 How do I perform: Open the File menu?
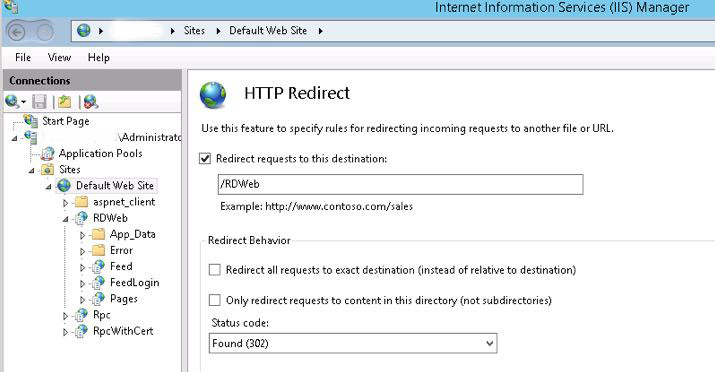23,57
